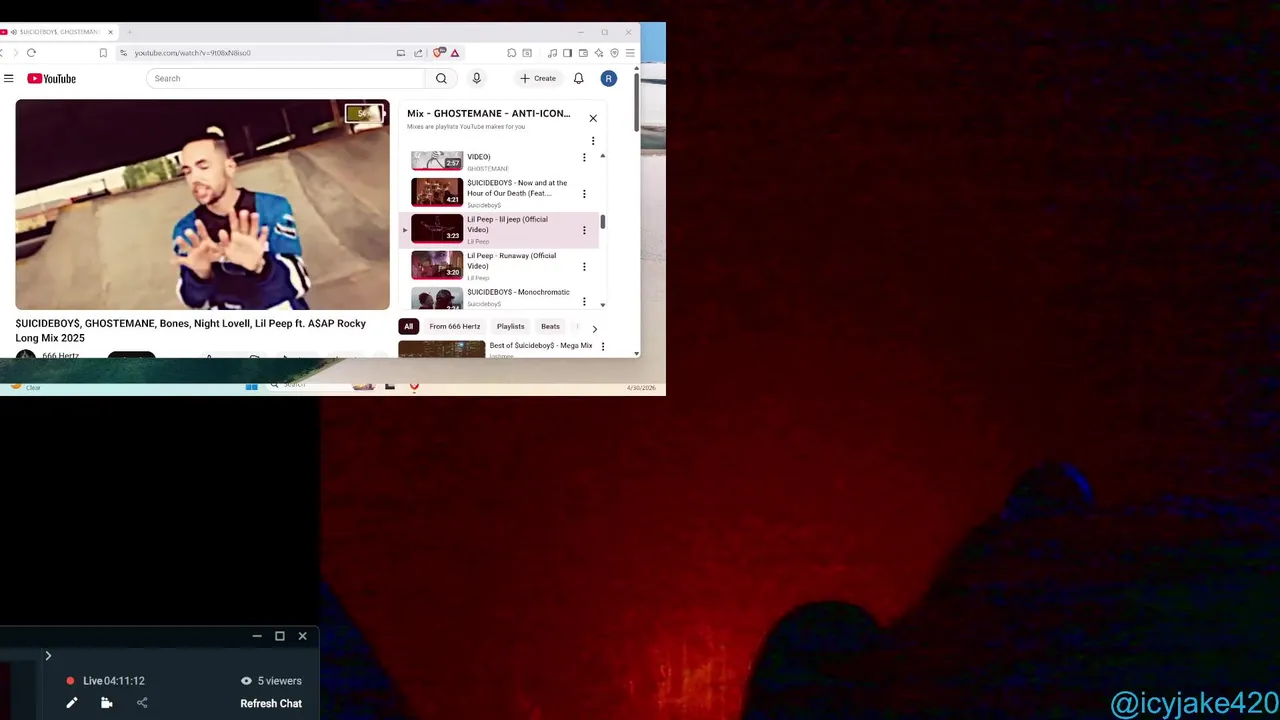Go back with browser back arrow

[x=2, y=53]
